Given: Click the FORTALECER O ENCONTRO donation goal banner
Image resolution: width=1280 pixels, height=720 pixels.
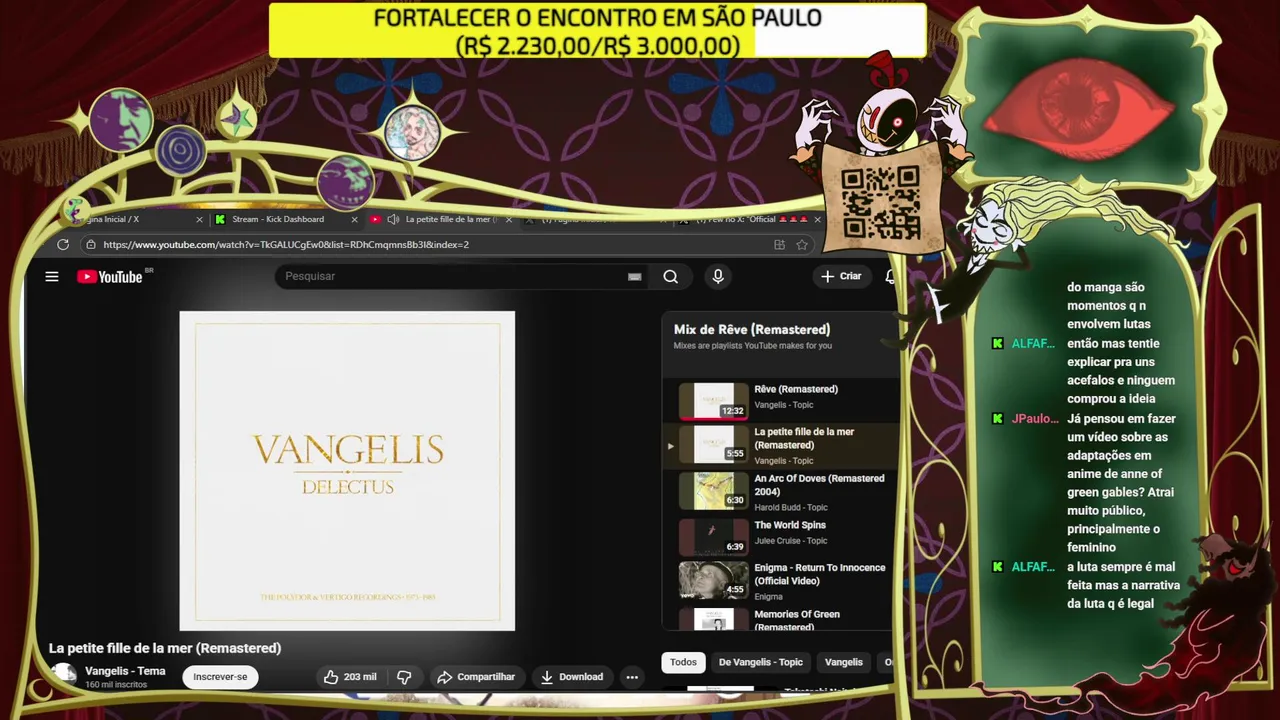Looking at the screenshot, I should [x=598, y=31].
